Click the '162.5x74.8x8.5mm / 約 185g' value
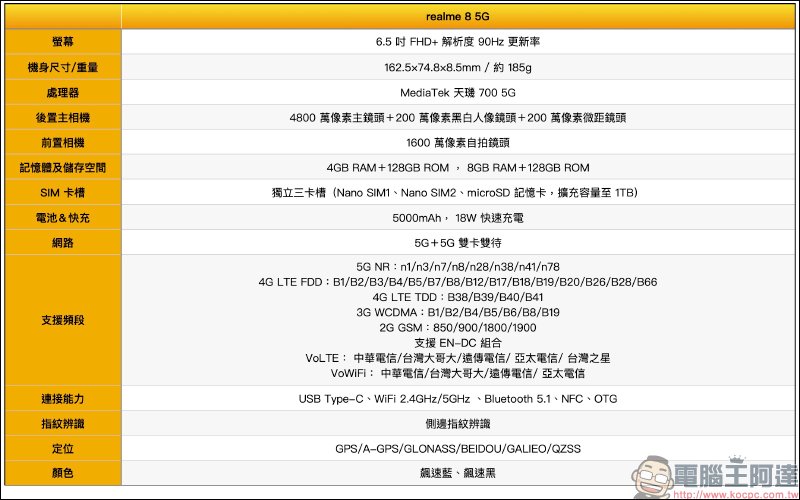Image resolution: width=800 pixels, height=500 pixels. pos(458,67)
